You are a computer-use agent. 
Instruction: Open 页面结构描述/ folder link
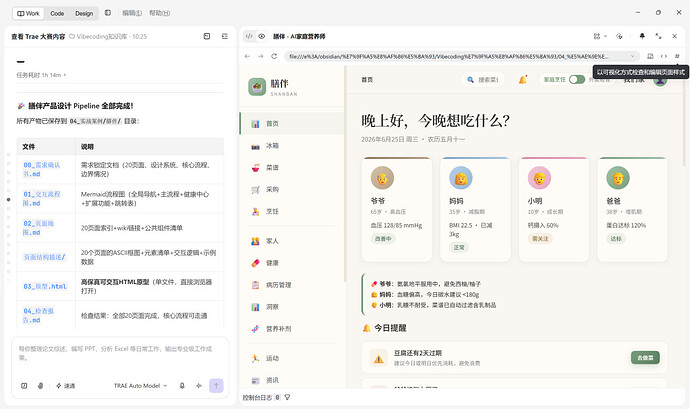[x=45, y=257]
